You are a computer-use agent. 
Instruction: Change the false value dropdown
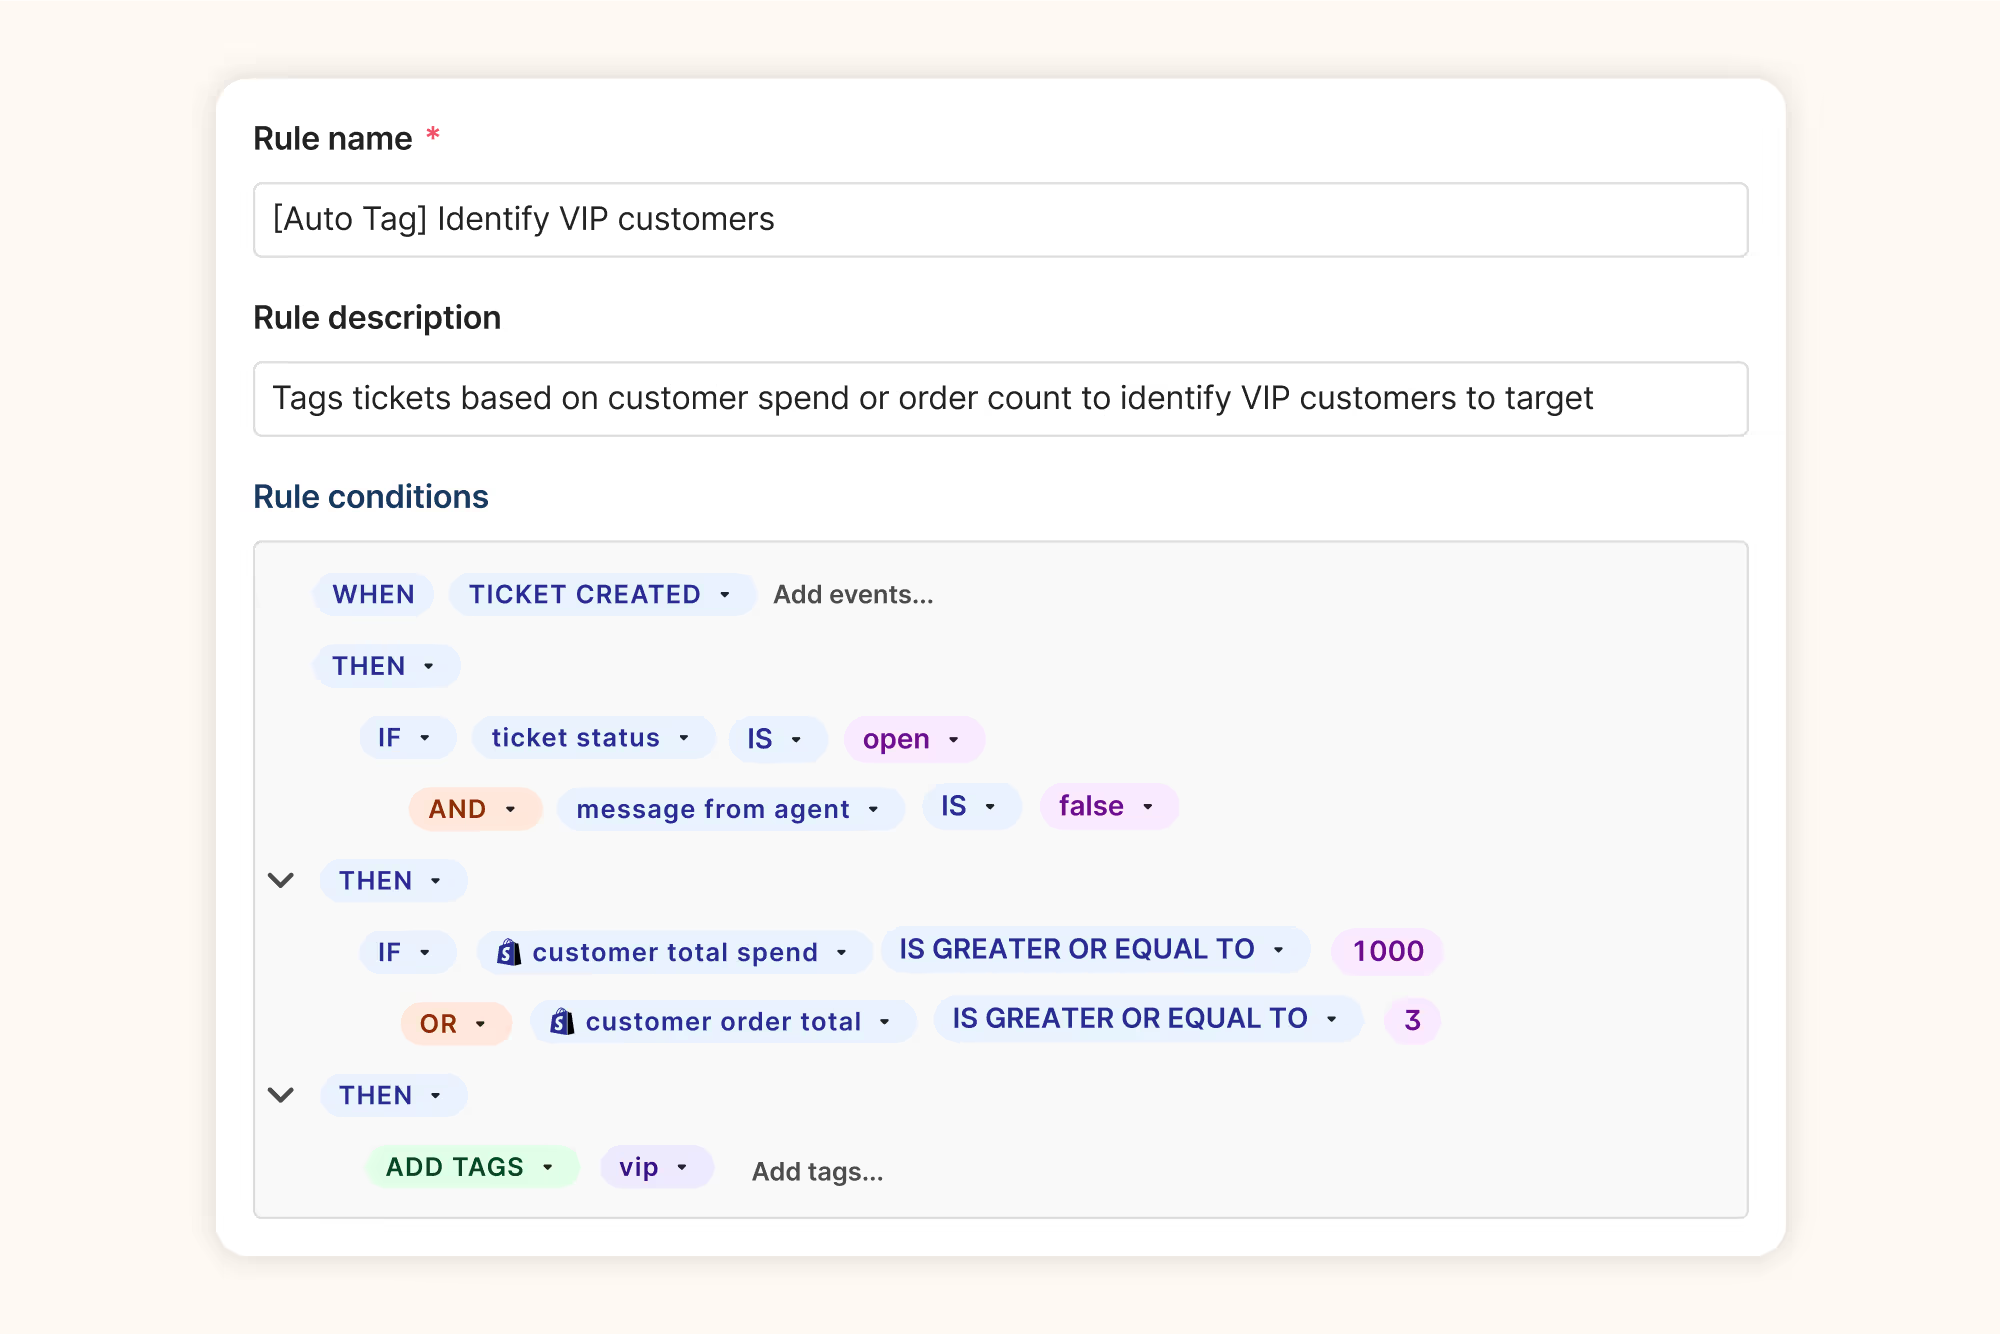point(1108,807)
